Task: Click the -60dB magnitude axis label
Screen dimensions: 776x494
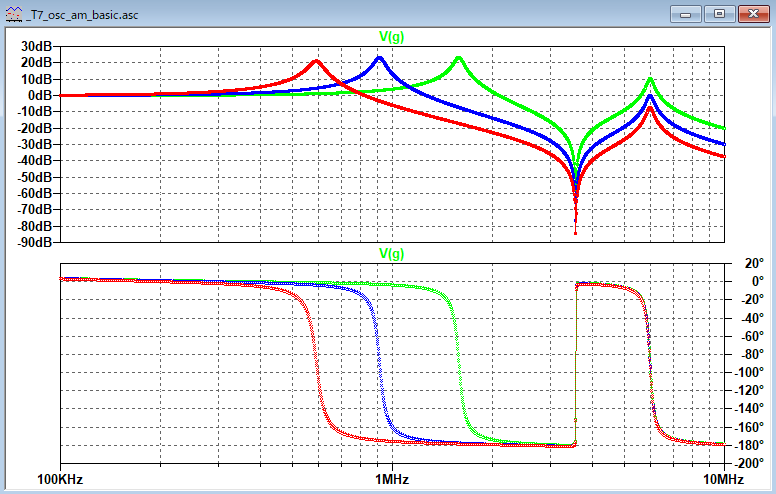Action: 34,194
